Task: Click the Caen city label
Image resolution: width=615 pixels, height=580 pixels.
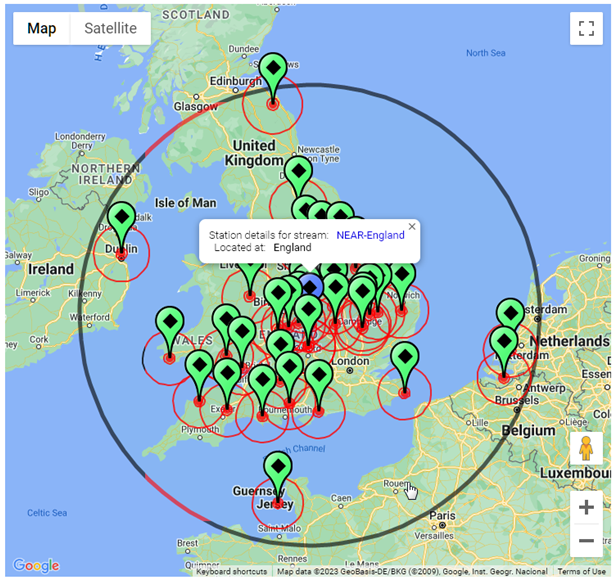Action: pyautogui.click(x=341, y=498)
